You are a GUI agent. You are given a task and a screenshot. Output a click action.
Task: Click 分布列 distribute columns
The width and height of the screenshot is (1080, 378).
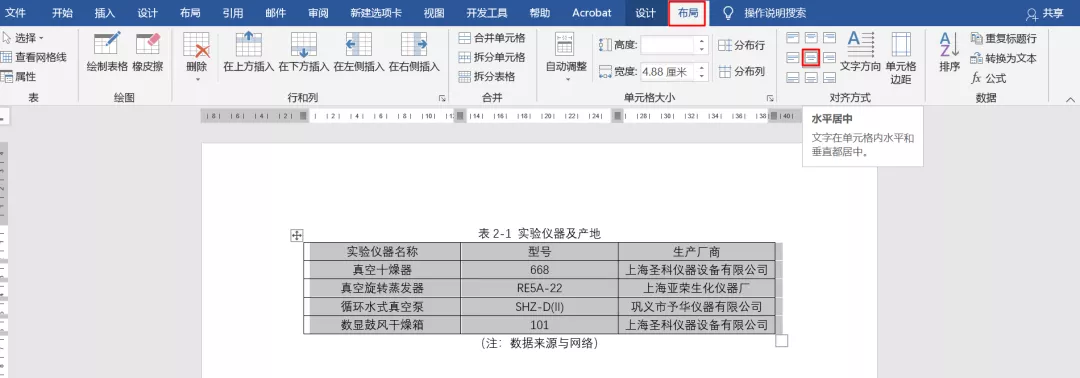742,72
